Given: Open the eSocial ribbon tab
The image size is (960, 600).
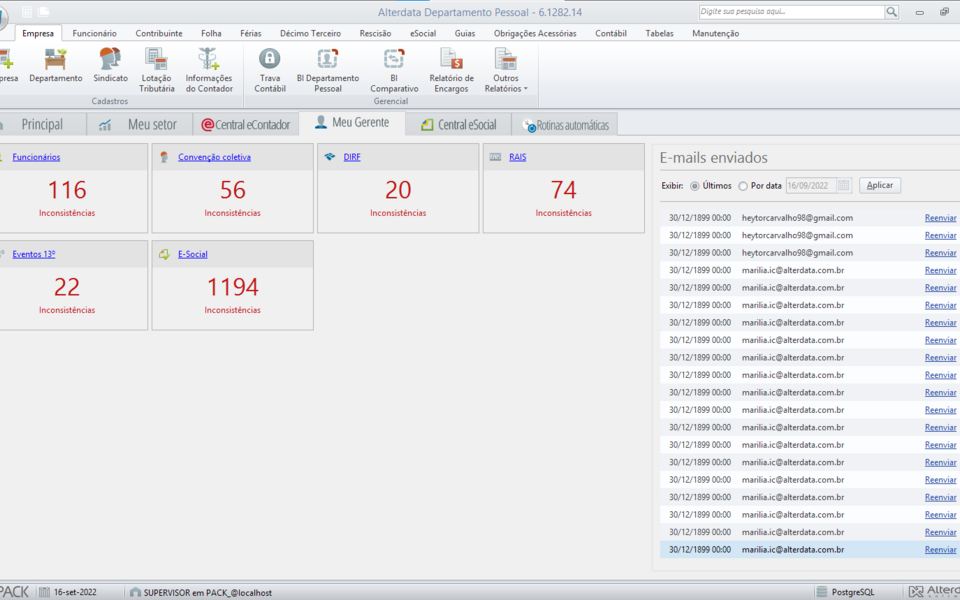Looking at the screenshot, I should [x=423, y=34].
